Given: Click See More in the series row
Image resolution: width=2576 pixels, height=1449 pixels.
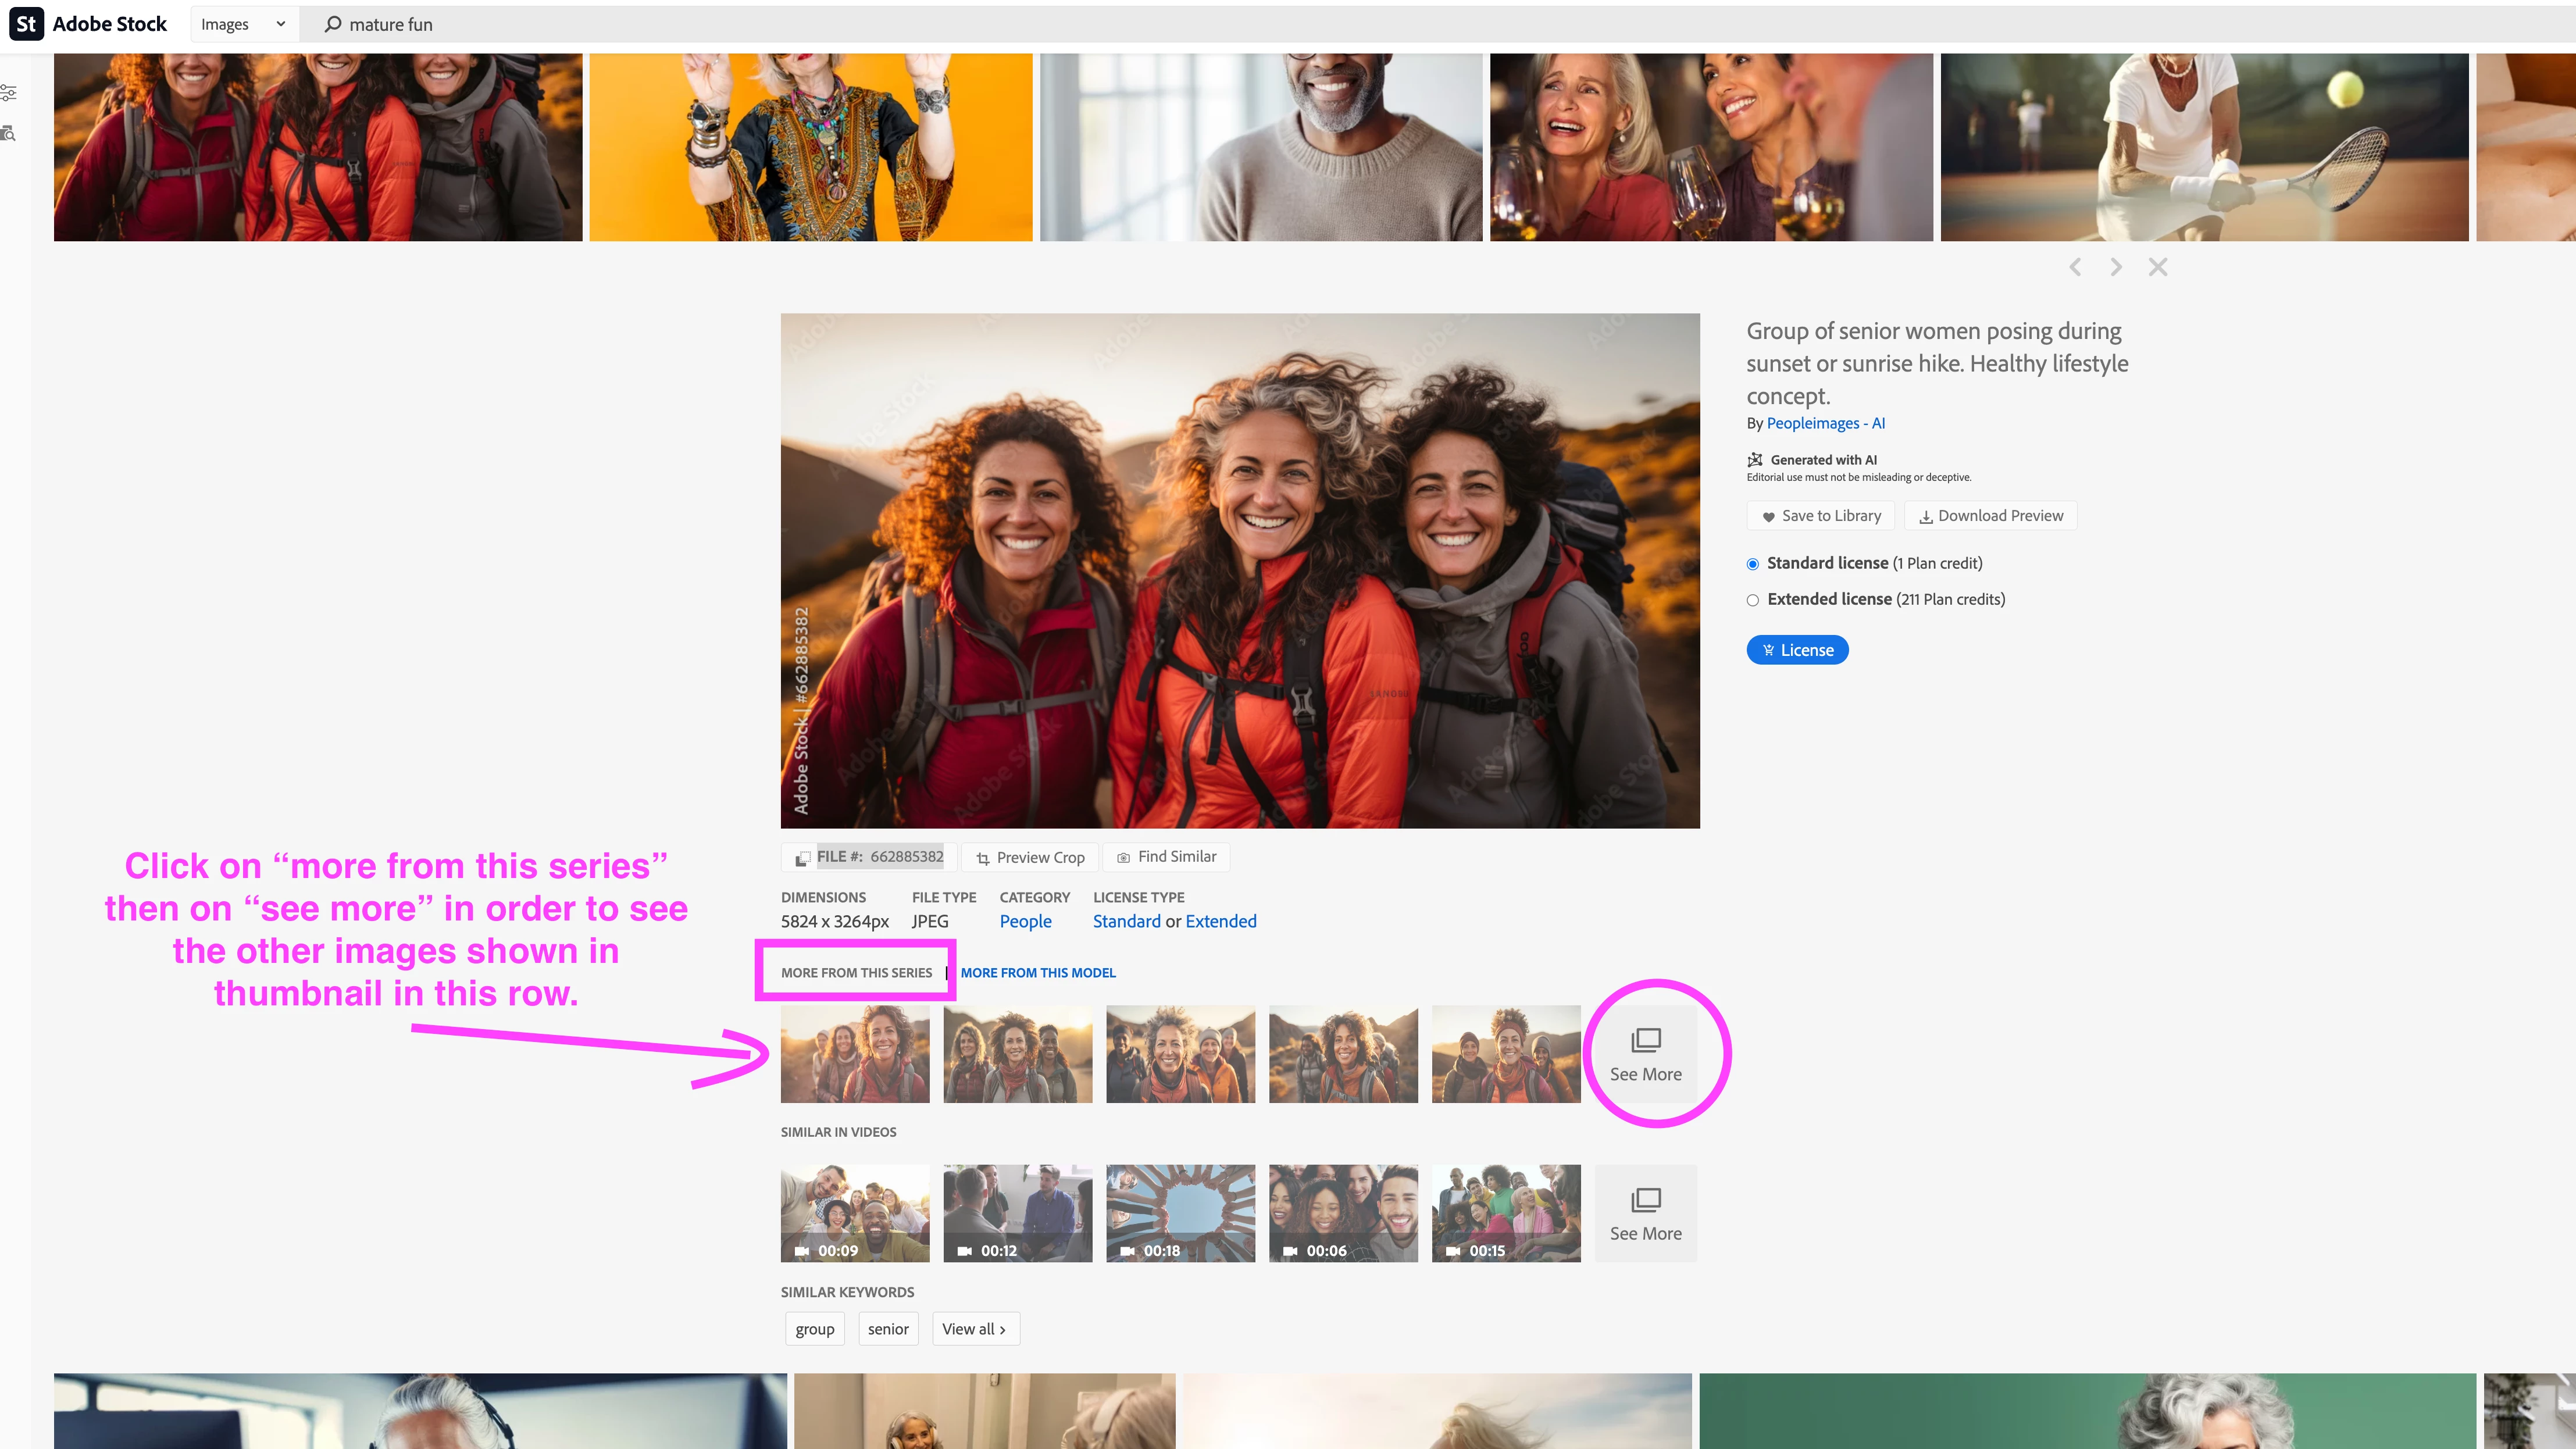Looking at the screenshot, I should [1645, 1054].
